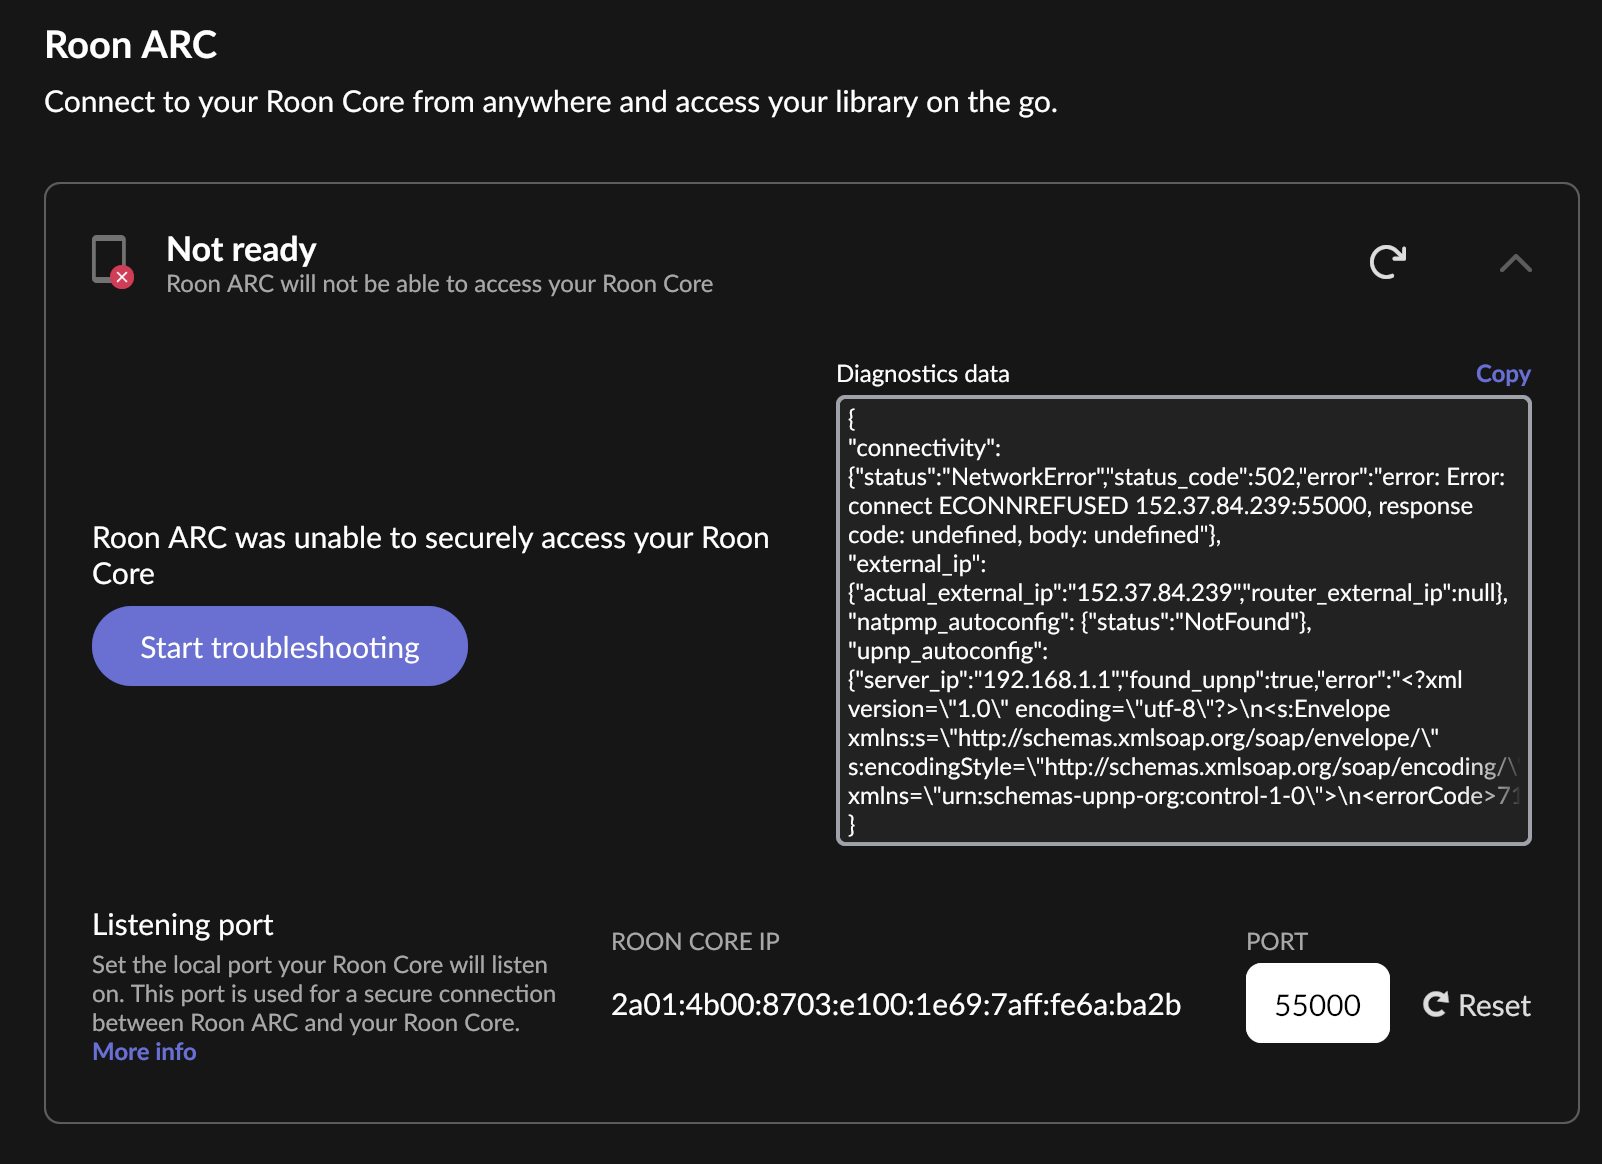The image size is (1602, 1164).
Task: Click the actual_external_ip line in diagnostics
Action: click(x=1178, y=593)
